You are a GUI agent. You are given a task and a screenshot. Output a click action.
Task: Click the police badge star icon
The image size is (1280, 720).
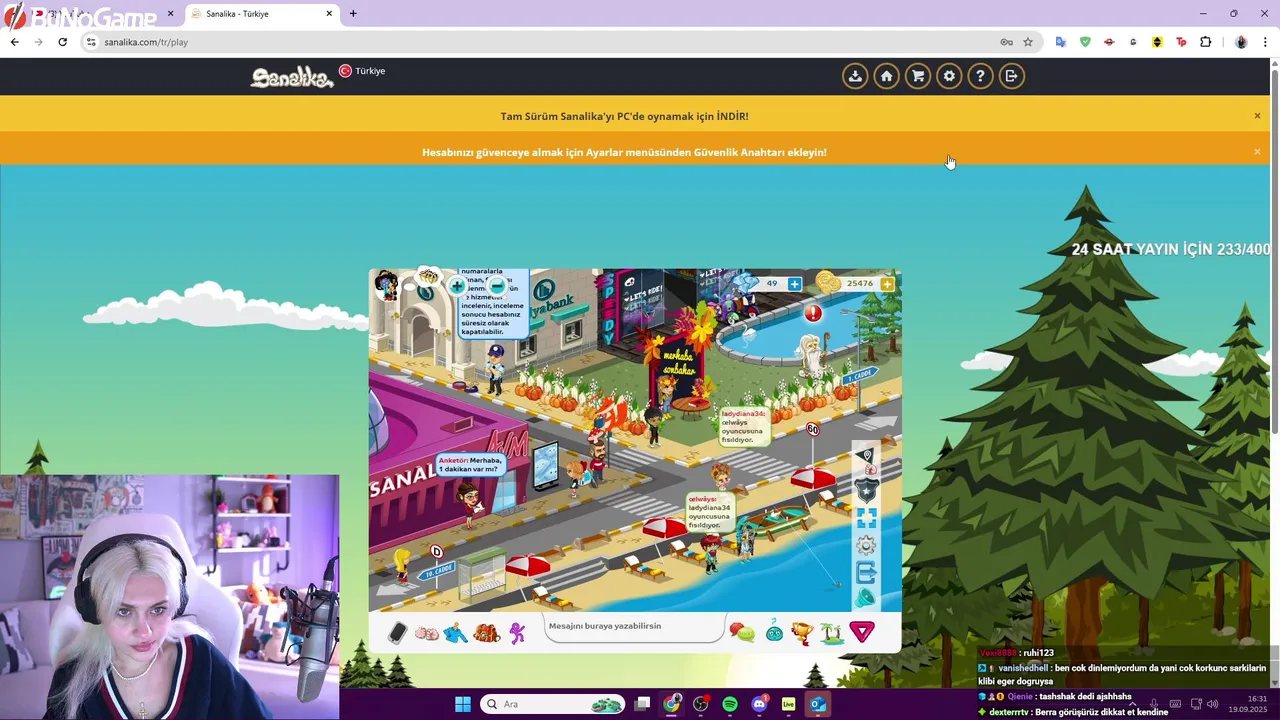[866, 490]
